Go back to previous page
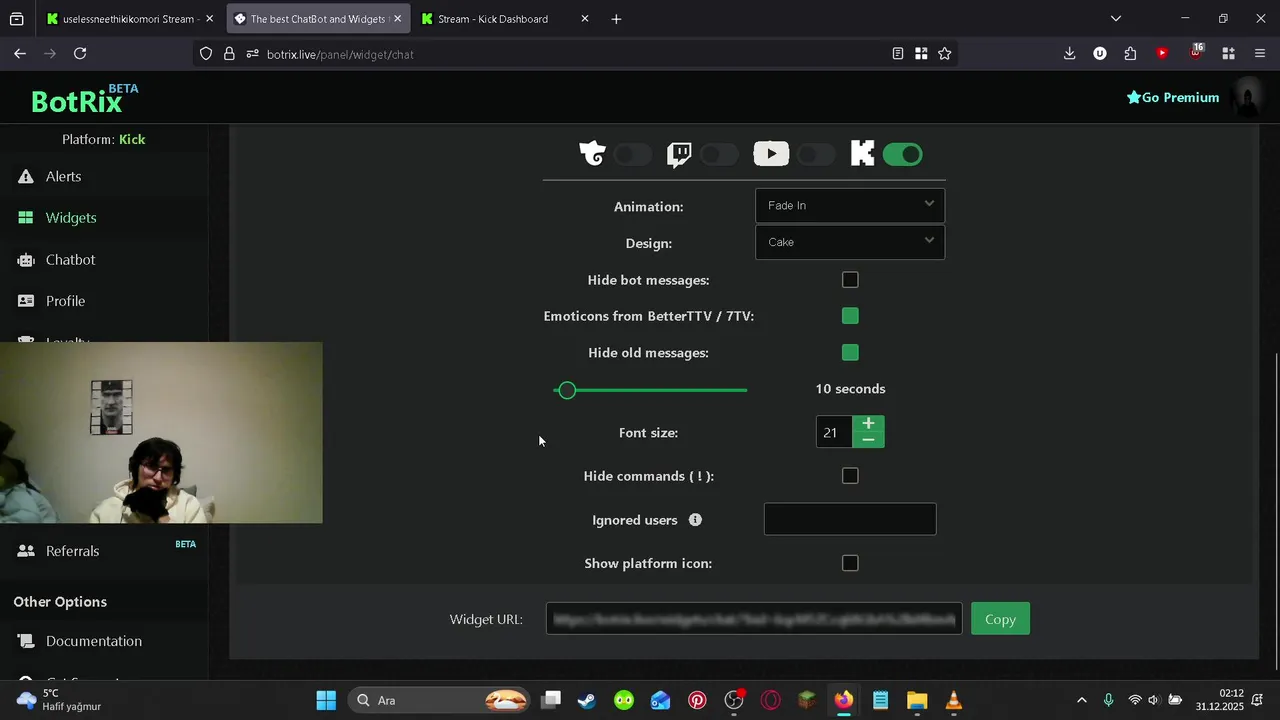The image size is (1280, 720). 20,54
